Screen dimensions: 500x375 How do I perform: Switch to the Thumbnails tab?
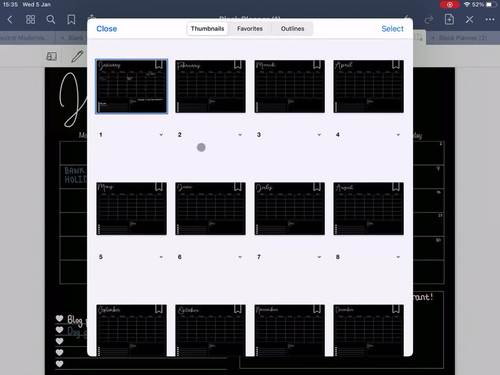click(x=207, y=29)
